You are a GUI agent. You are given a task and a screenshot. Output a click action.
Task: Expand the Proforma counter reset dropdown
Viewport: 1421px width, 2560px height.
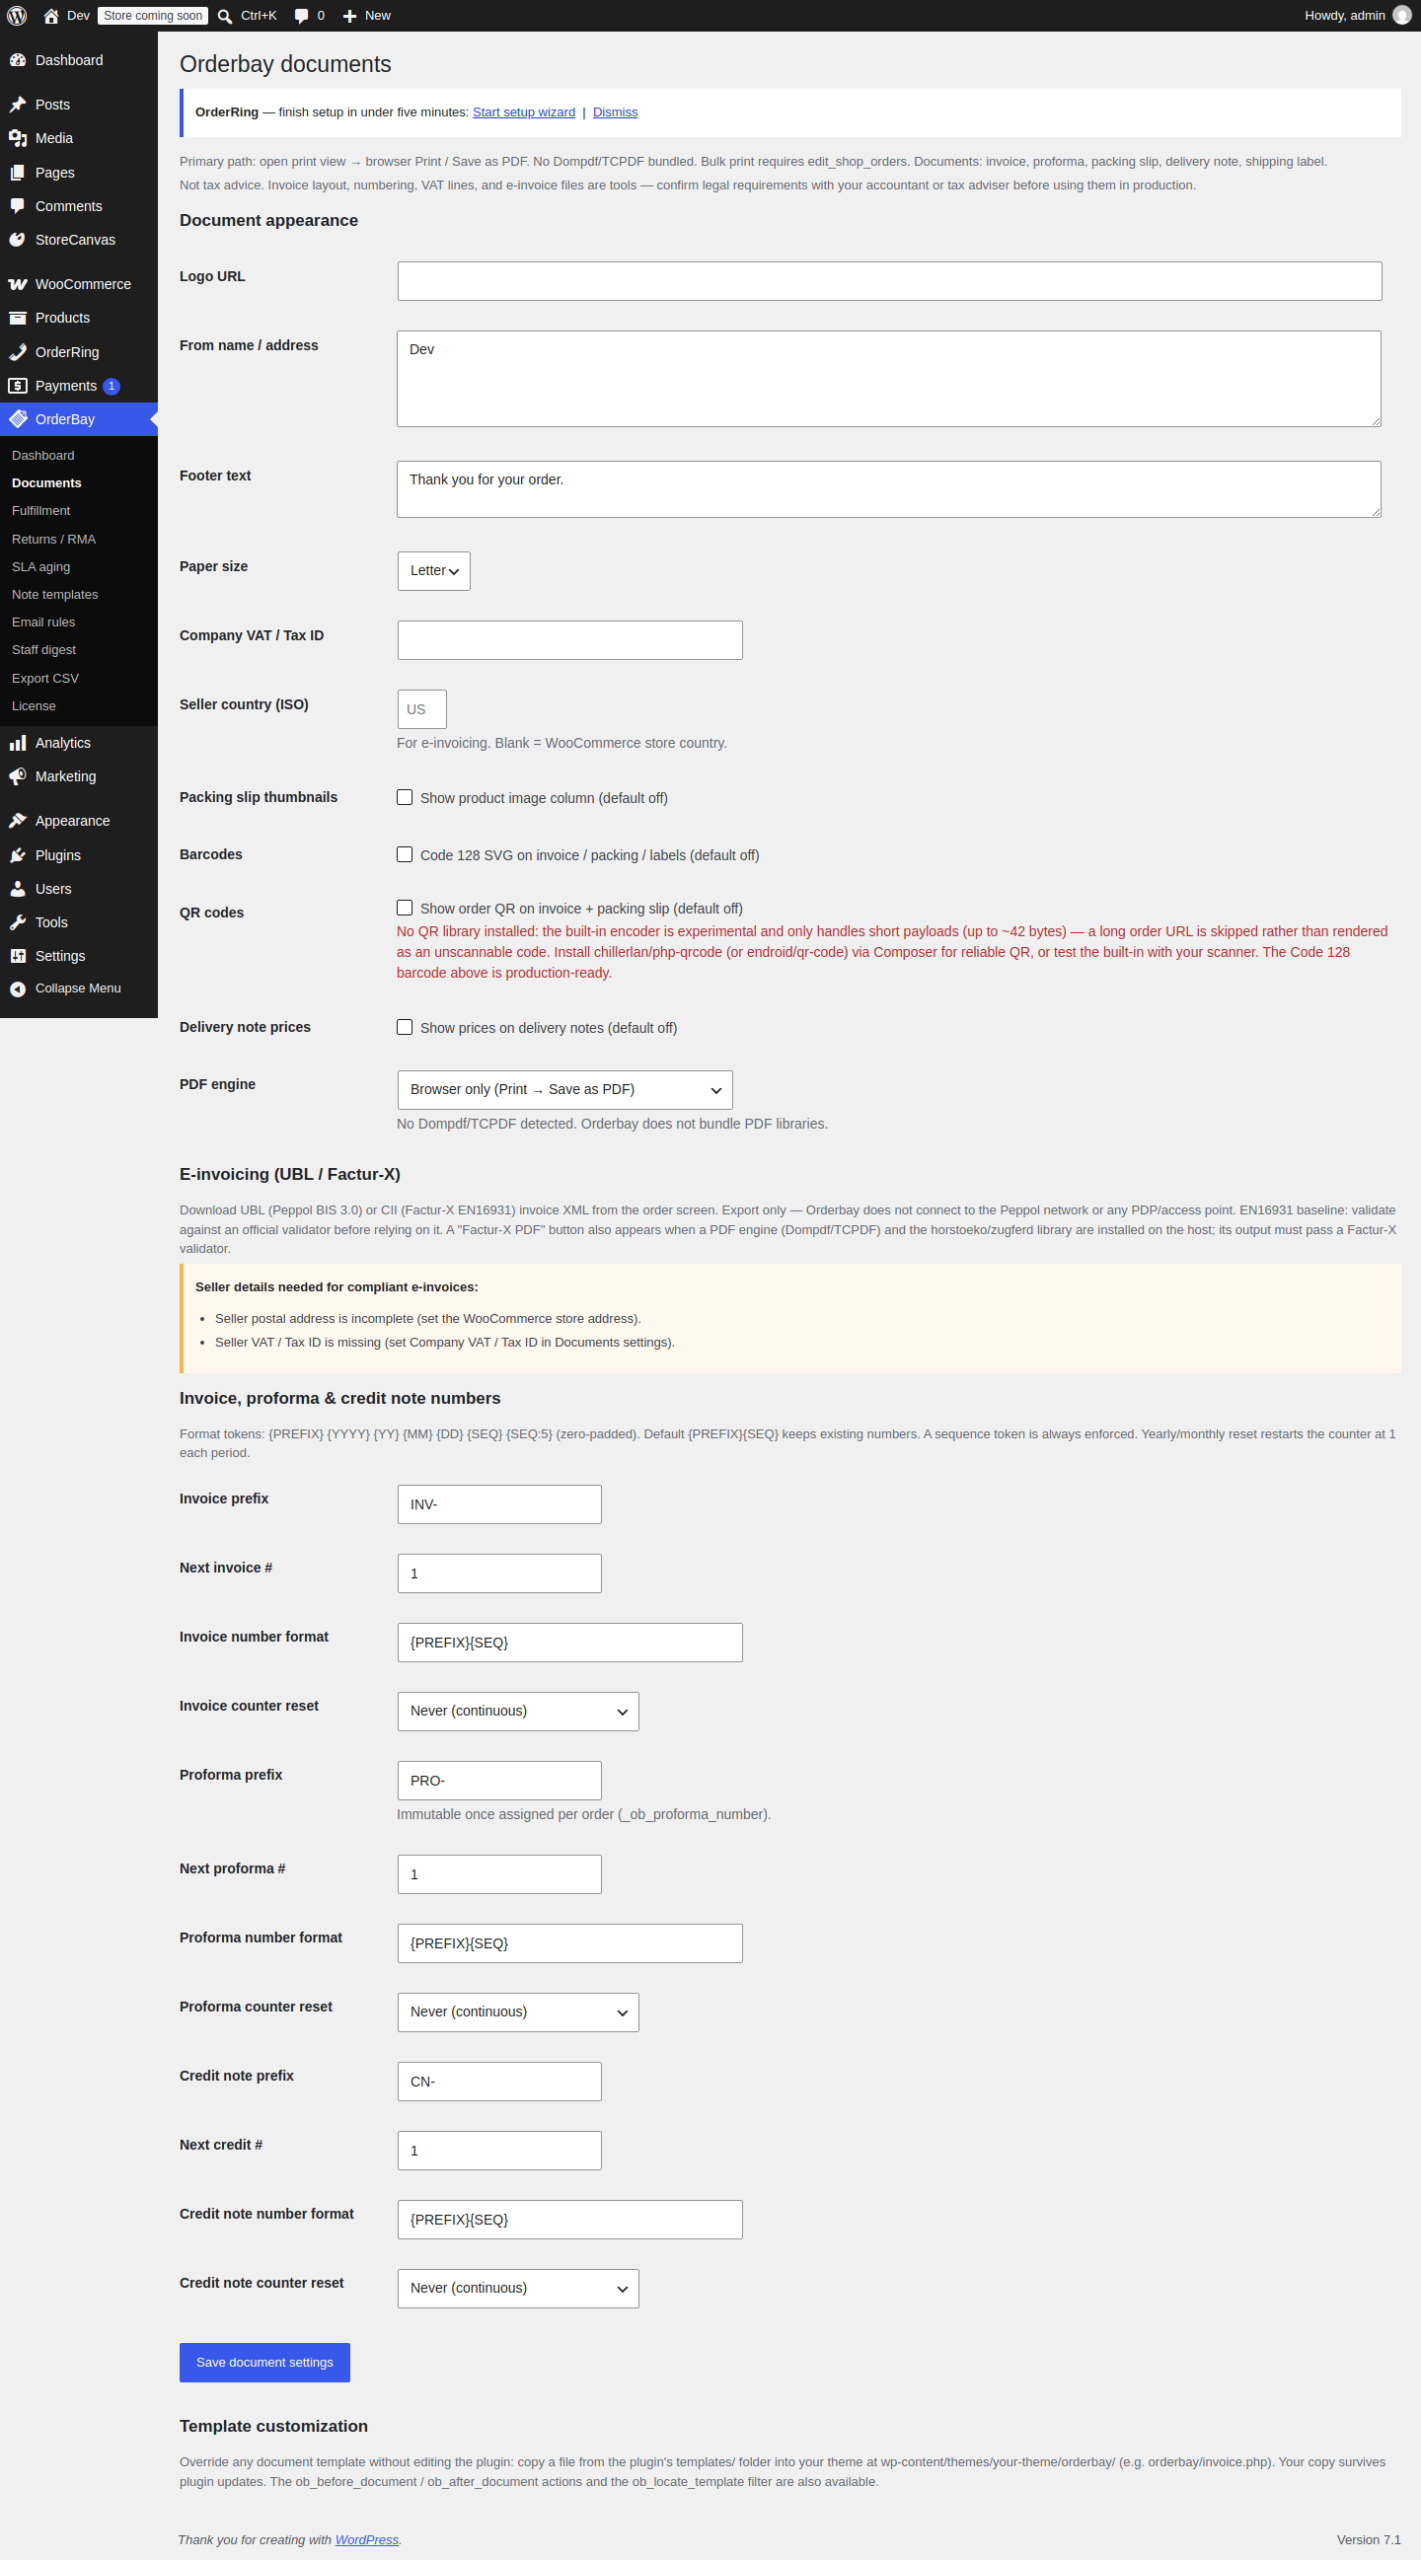pos(518,2013)
